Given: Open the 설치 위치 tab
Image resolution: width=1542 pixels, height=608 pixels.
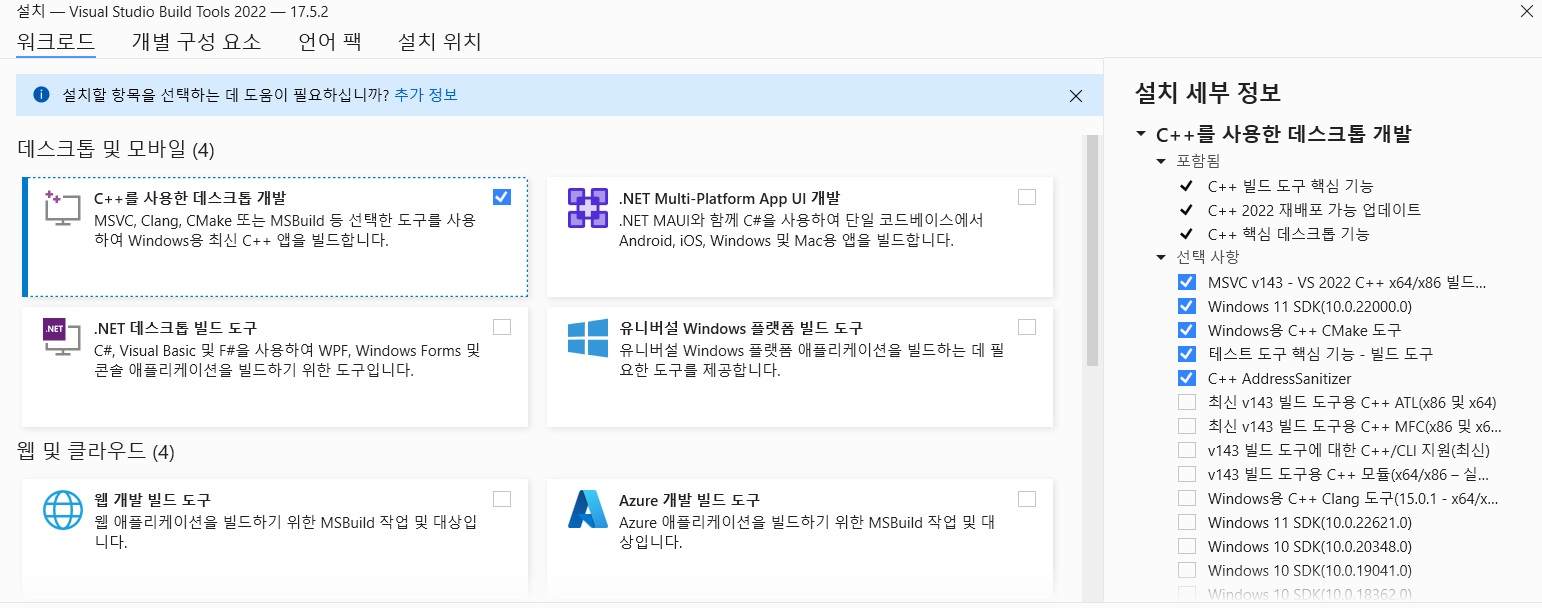Looking at the screenshot, I should coord(440,42).
